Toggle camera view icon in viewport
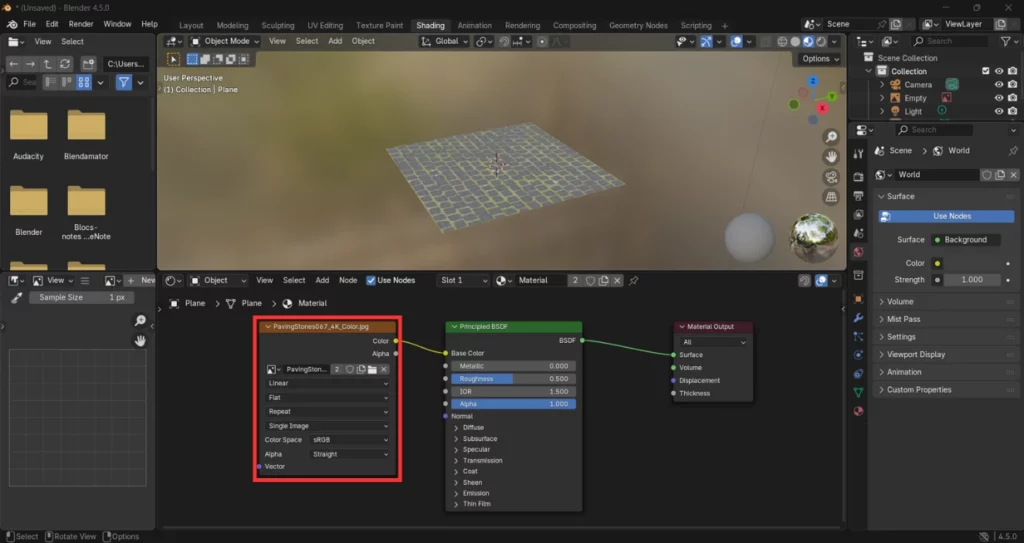 click(x=831, y=177)
